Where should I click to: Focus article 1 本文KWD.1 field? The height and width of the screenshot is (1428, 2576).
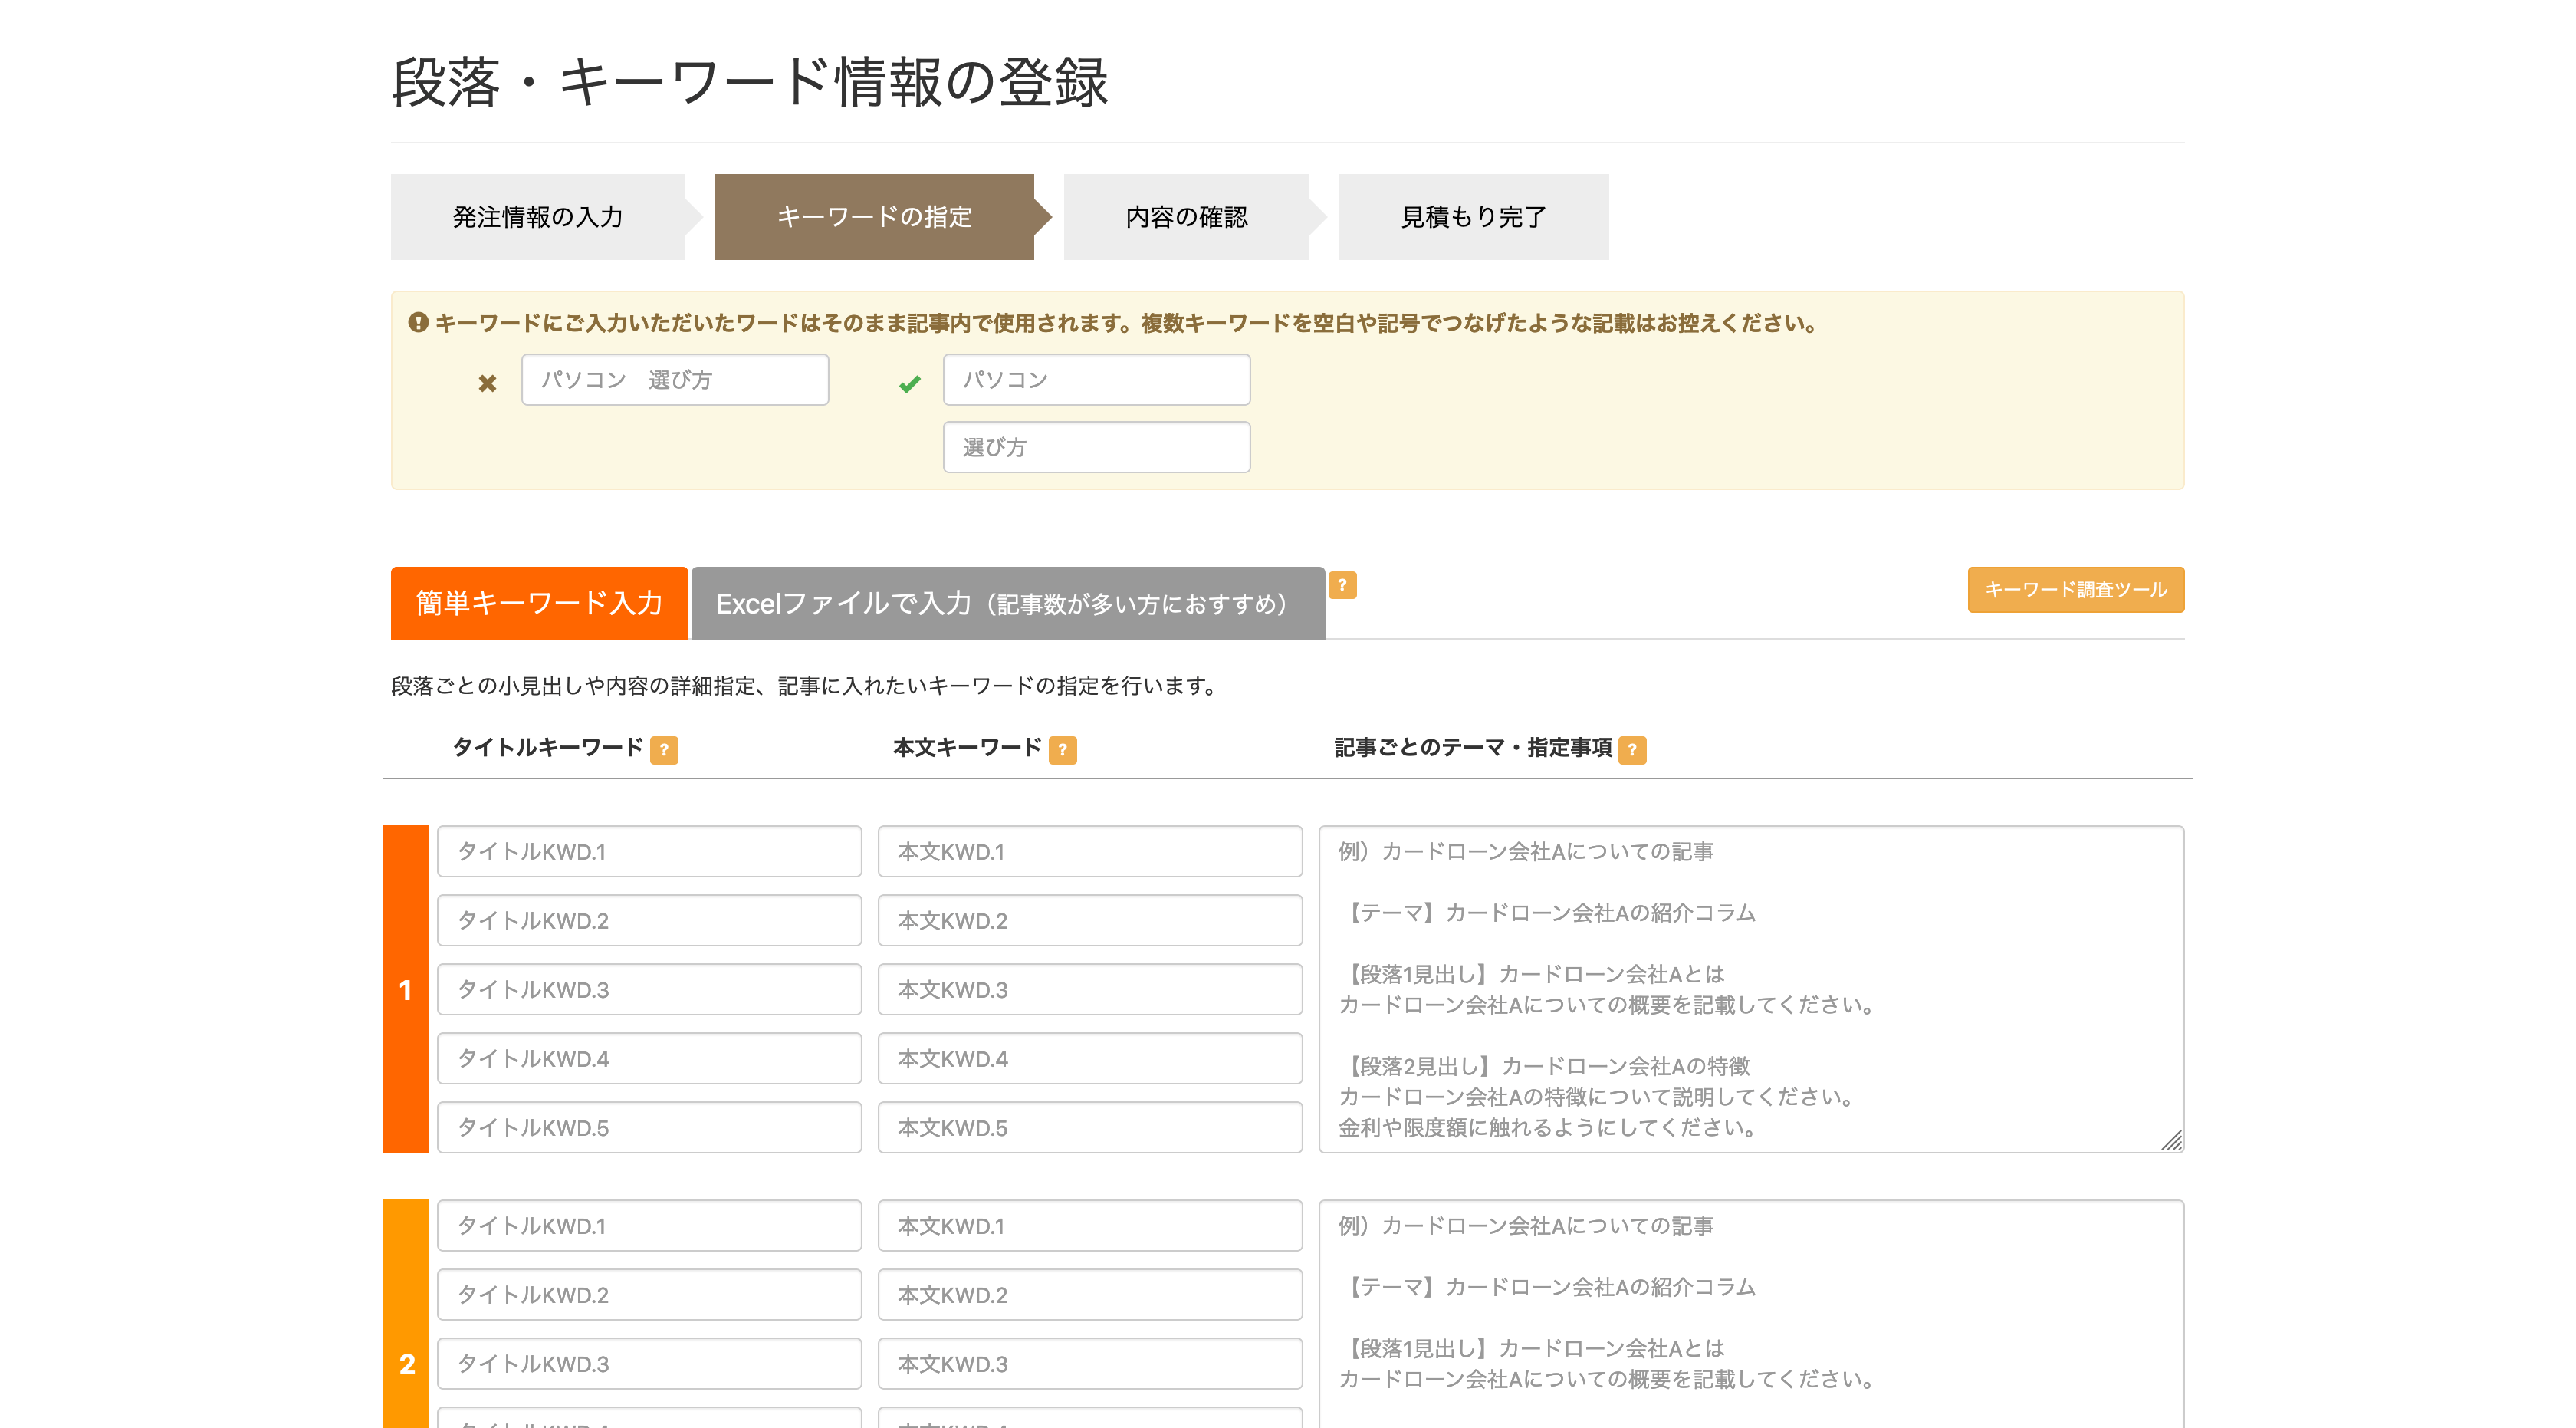(x=1090, y=851)
